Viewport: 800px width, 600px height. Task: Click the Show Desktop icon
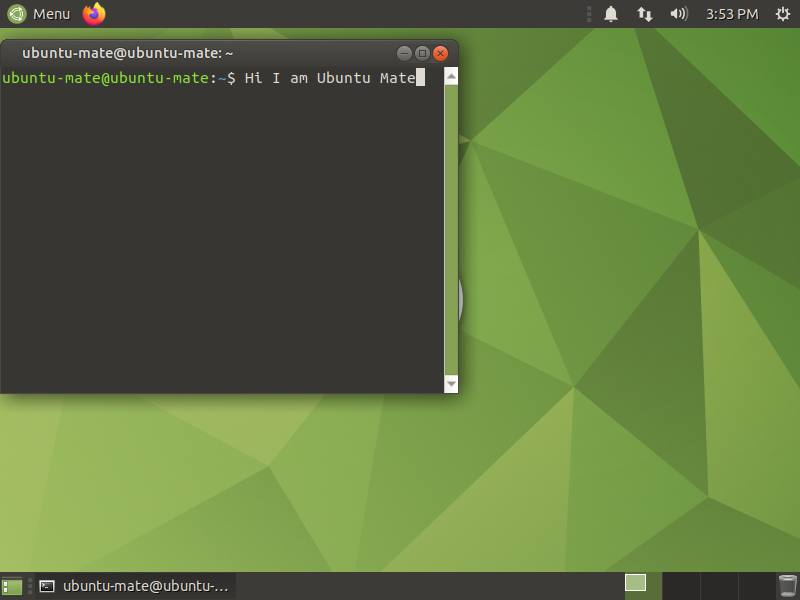click(x=12, y=586)
